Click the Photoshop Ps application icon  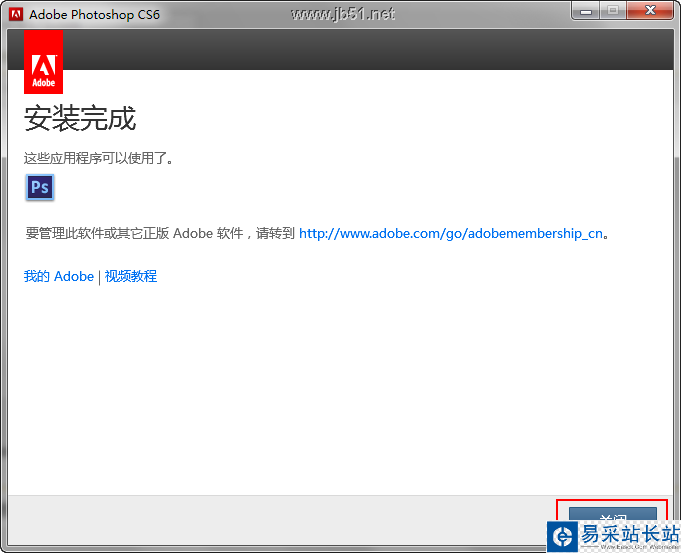coord(40,187)
